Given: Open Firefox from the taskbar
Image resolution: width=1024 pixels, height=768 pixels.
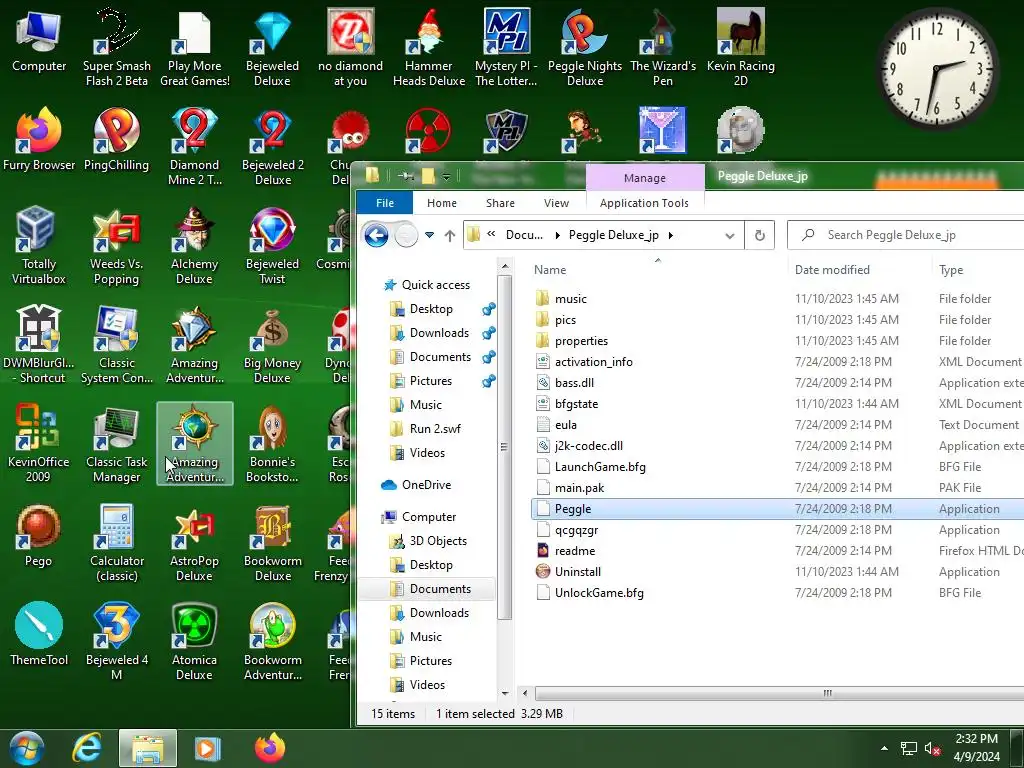Looking at the screenshot, I should click(269, 748).
